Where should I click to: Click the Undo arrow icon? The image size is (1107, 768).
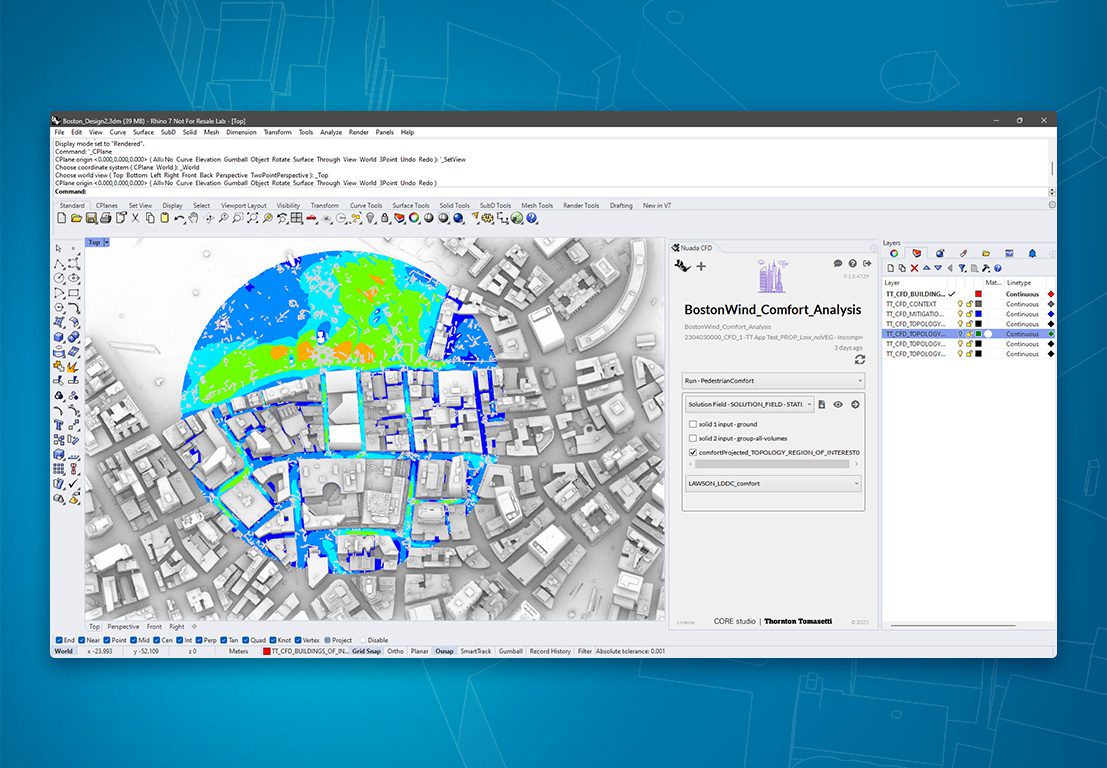pyautogui.click(x=180, y=219)
